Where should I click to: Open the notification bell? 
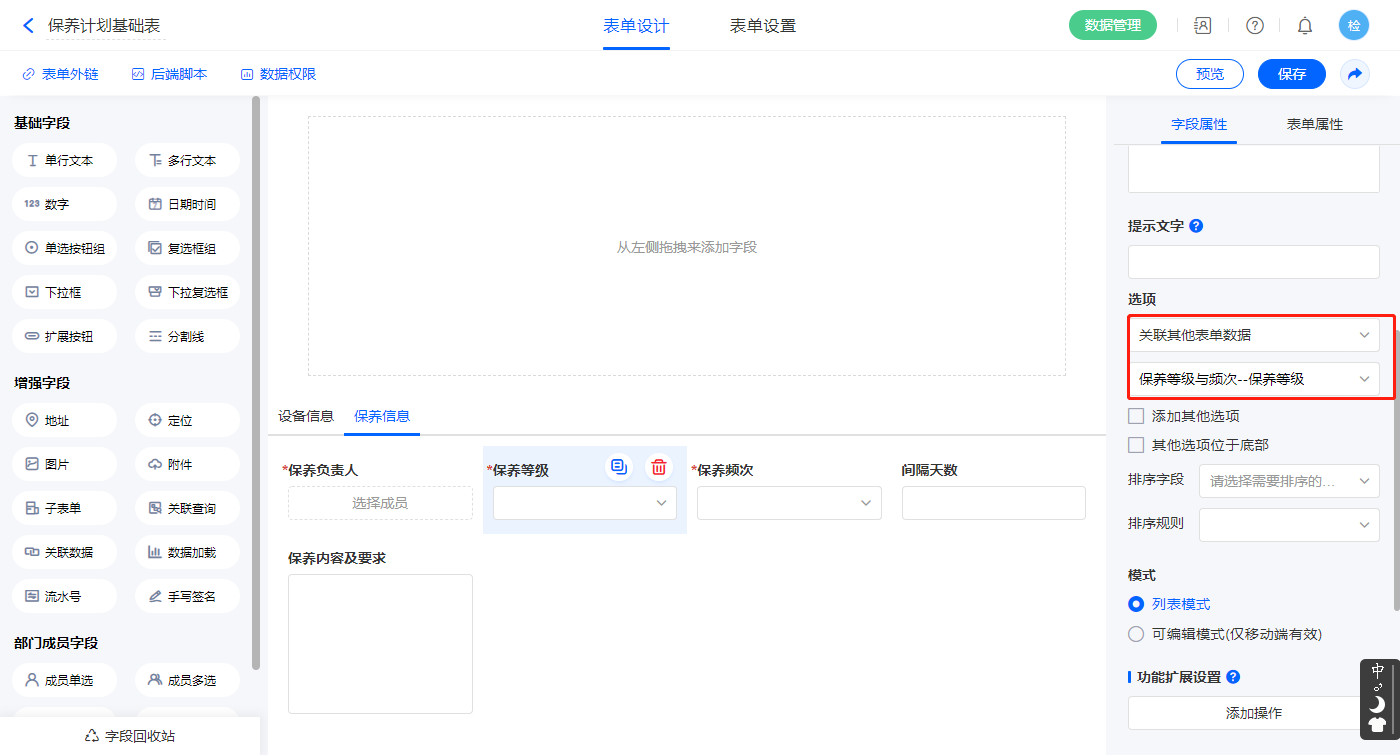tap(1305, 26)
